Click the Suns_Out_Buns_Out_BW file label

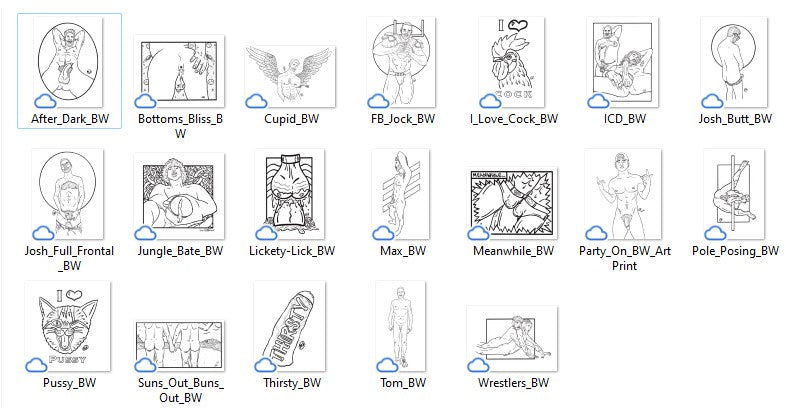(181, 390)
